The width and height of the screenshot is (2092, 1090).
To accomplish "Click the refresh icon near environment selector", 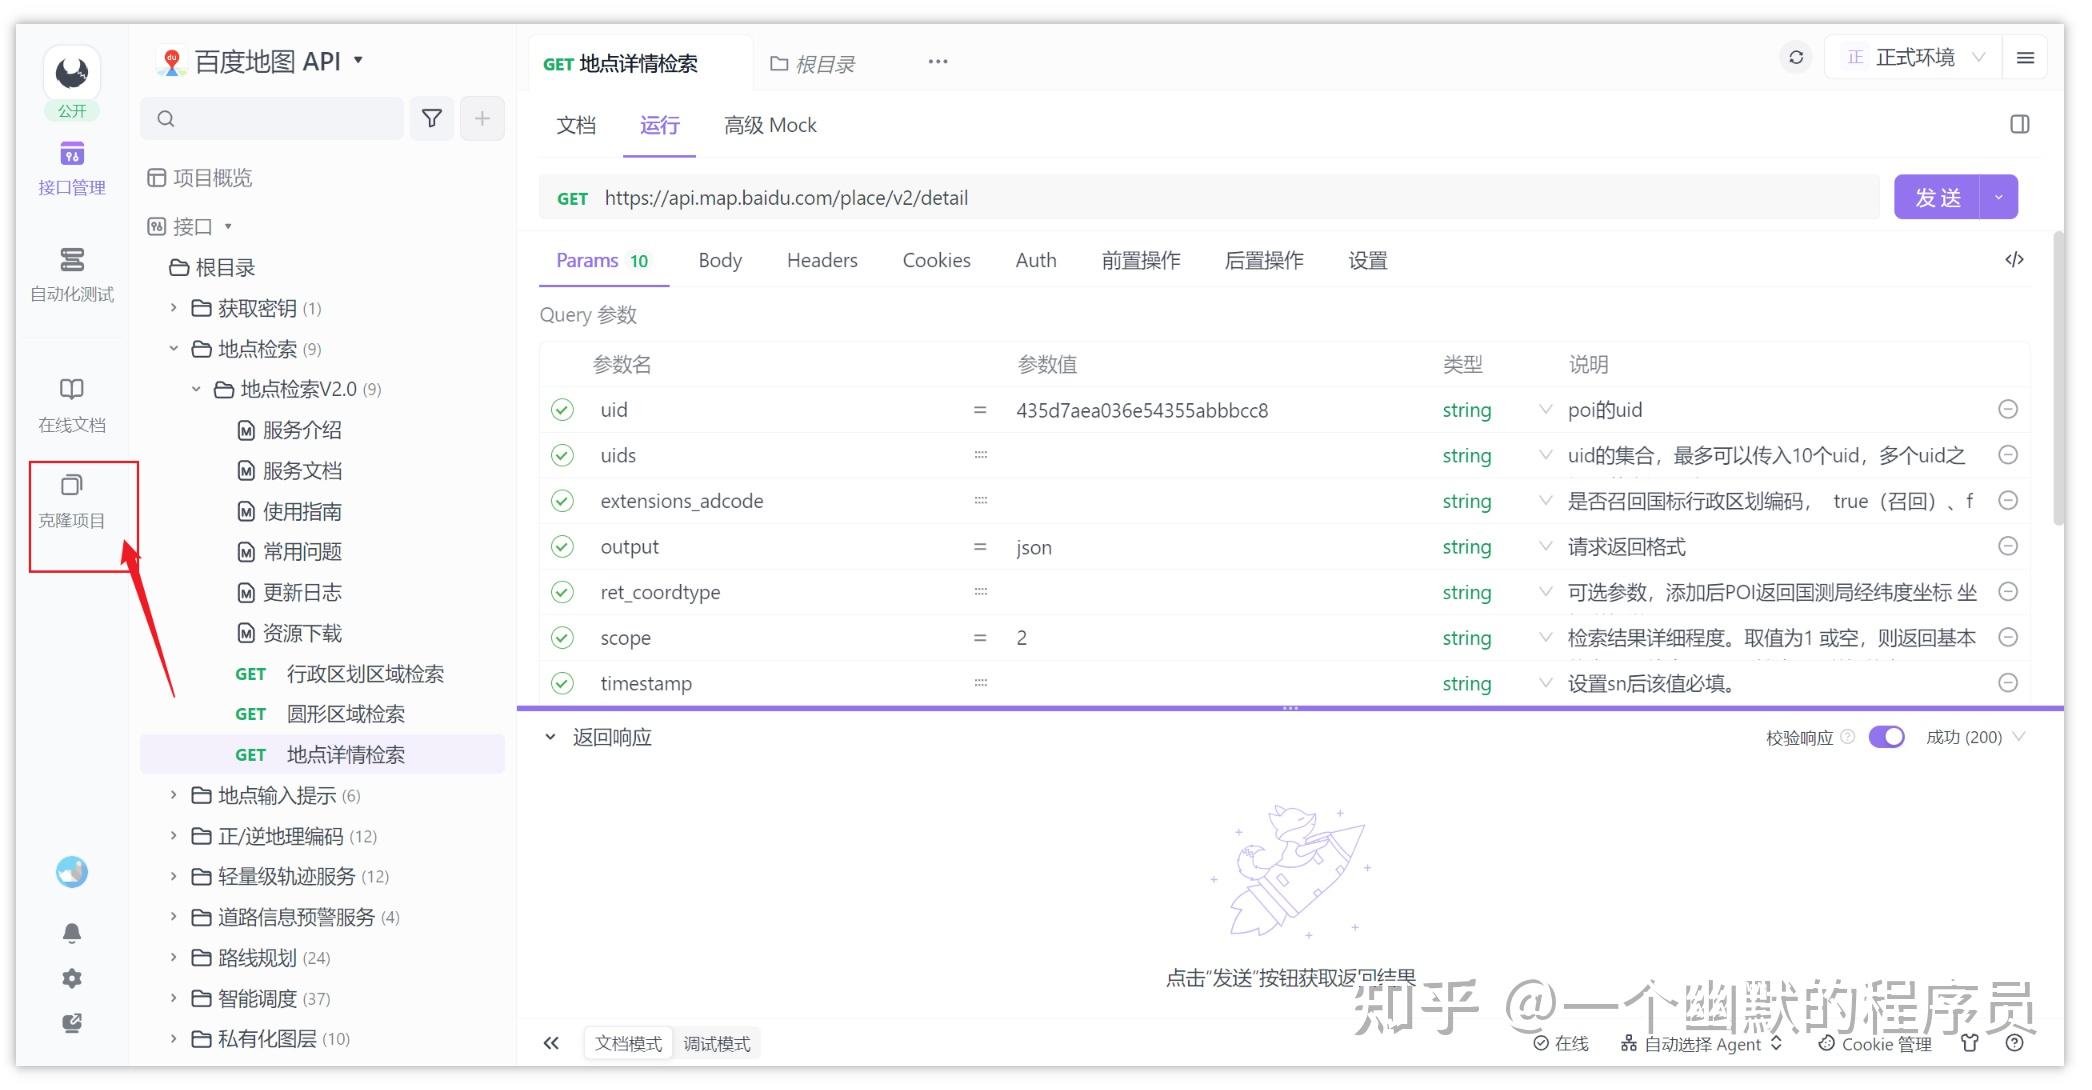I will (x=1796, y=57).
